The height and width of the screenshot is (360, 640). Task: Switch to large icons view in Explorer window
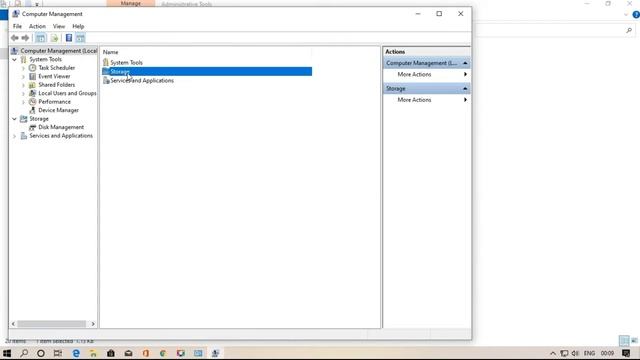point(634,340)
